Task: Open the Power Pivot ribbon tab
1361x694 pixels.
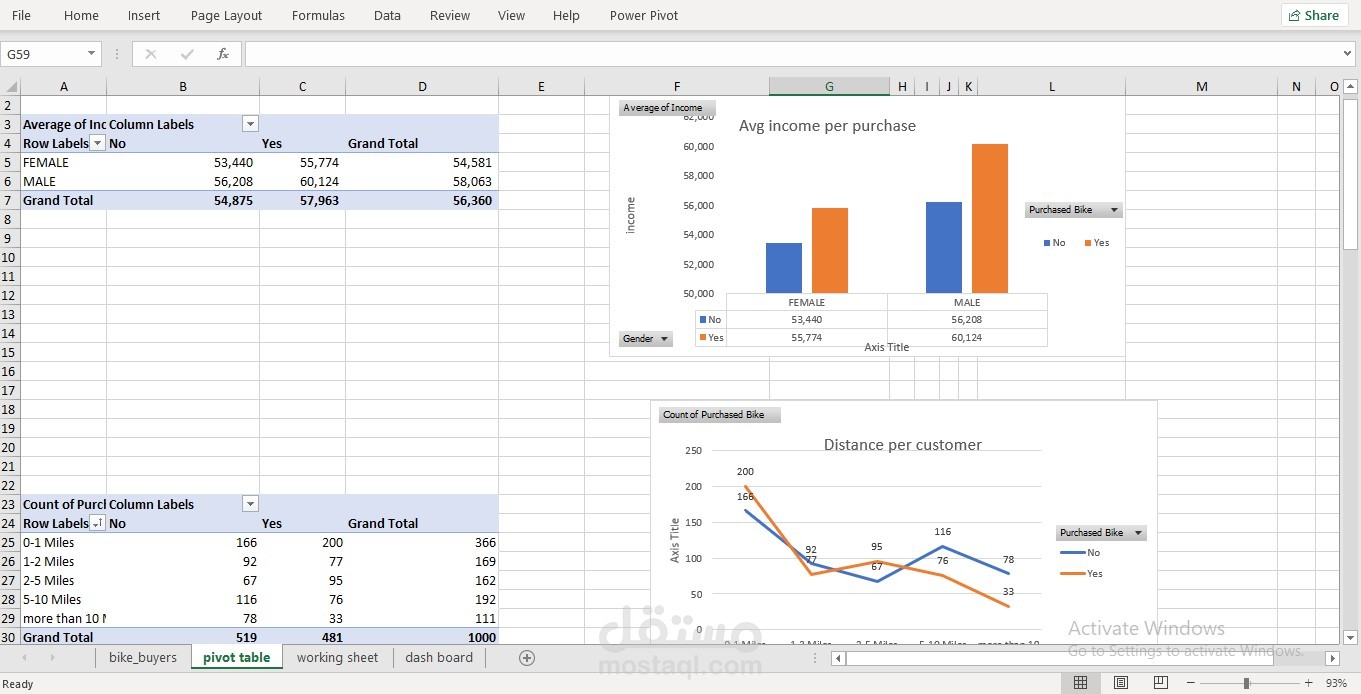Action: click(644, 15)
